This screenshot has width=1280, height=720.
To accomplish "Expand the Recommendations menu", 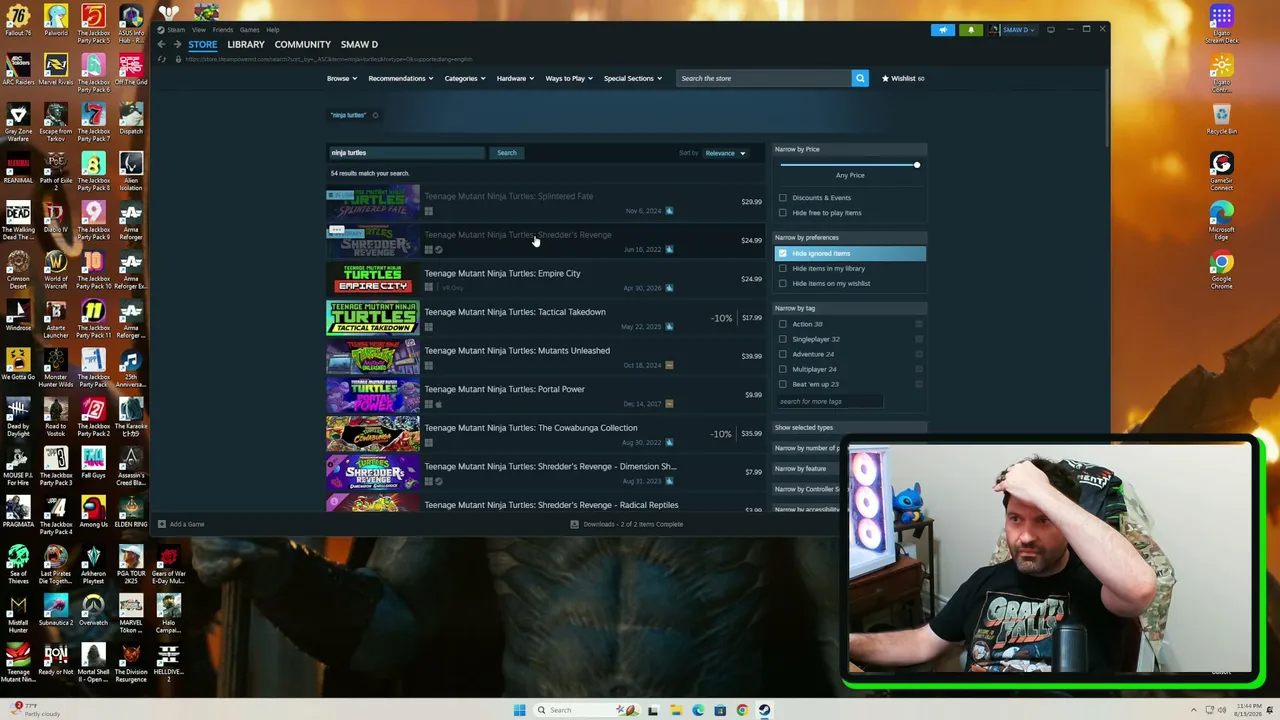I will 400,78.
